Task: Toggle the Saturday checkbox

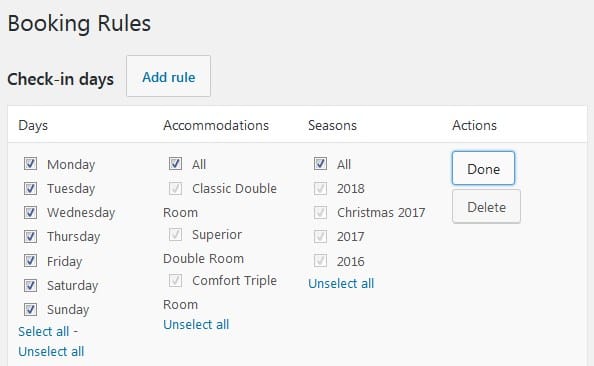Action: pyautogui.click(x=30, y=285)
